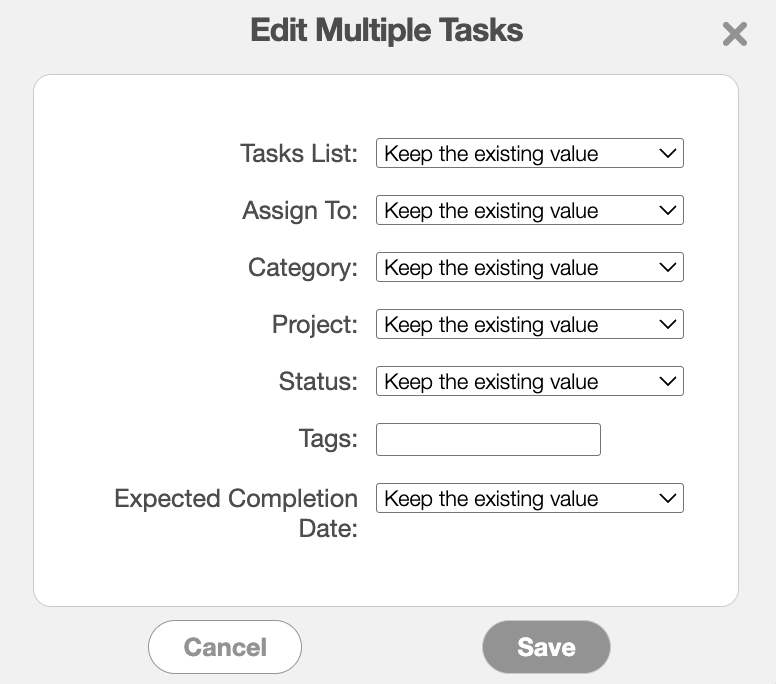Open the Expected Completion Date dropdown
776x684 pixels.
click(x=530, y=497)
